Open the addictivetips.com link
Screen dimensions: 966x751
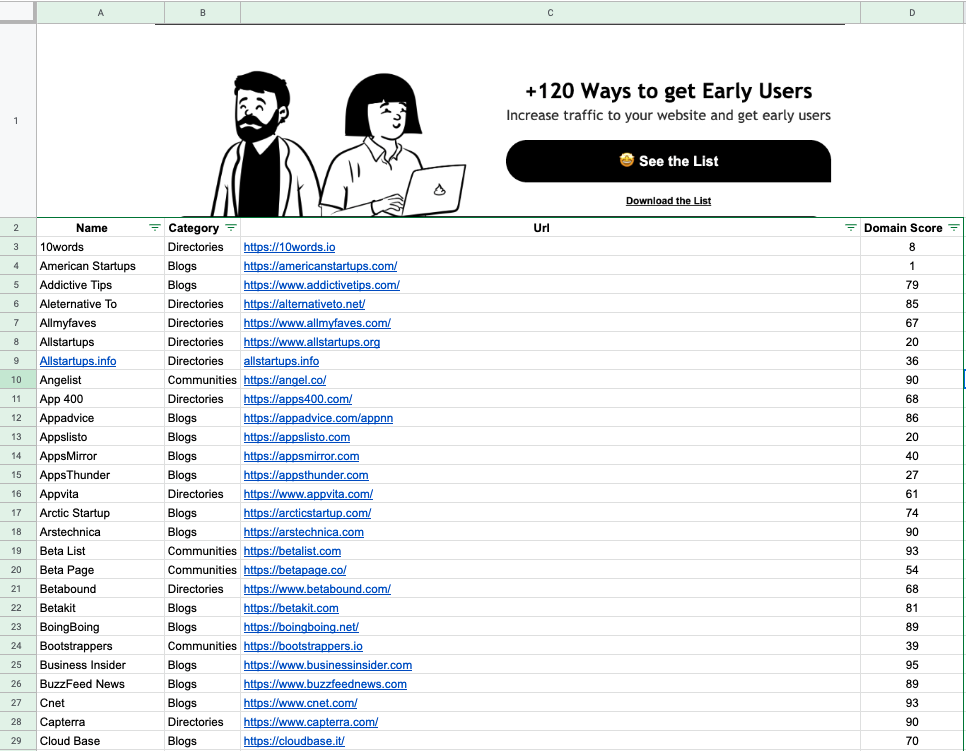pyautogui.click(x=322, y=285)
